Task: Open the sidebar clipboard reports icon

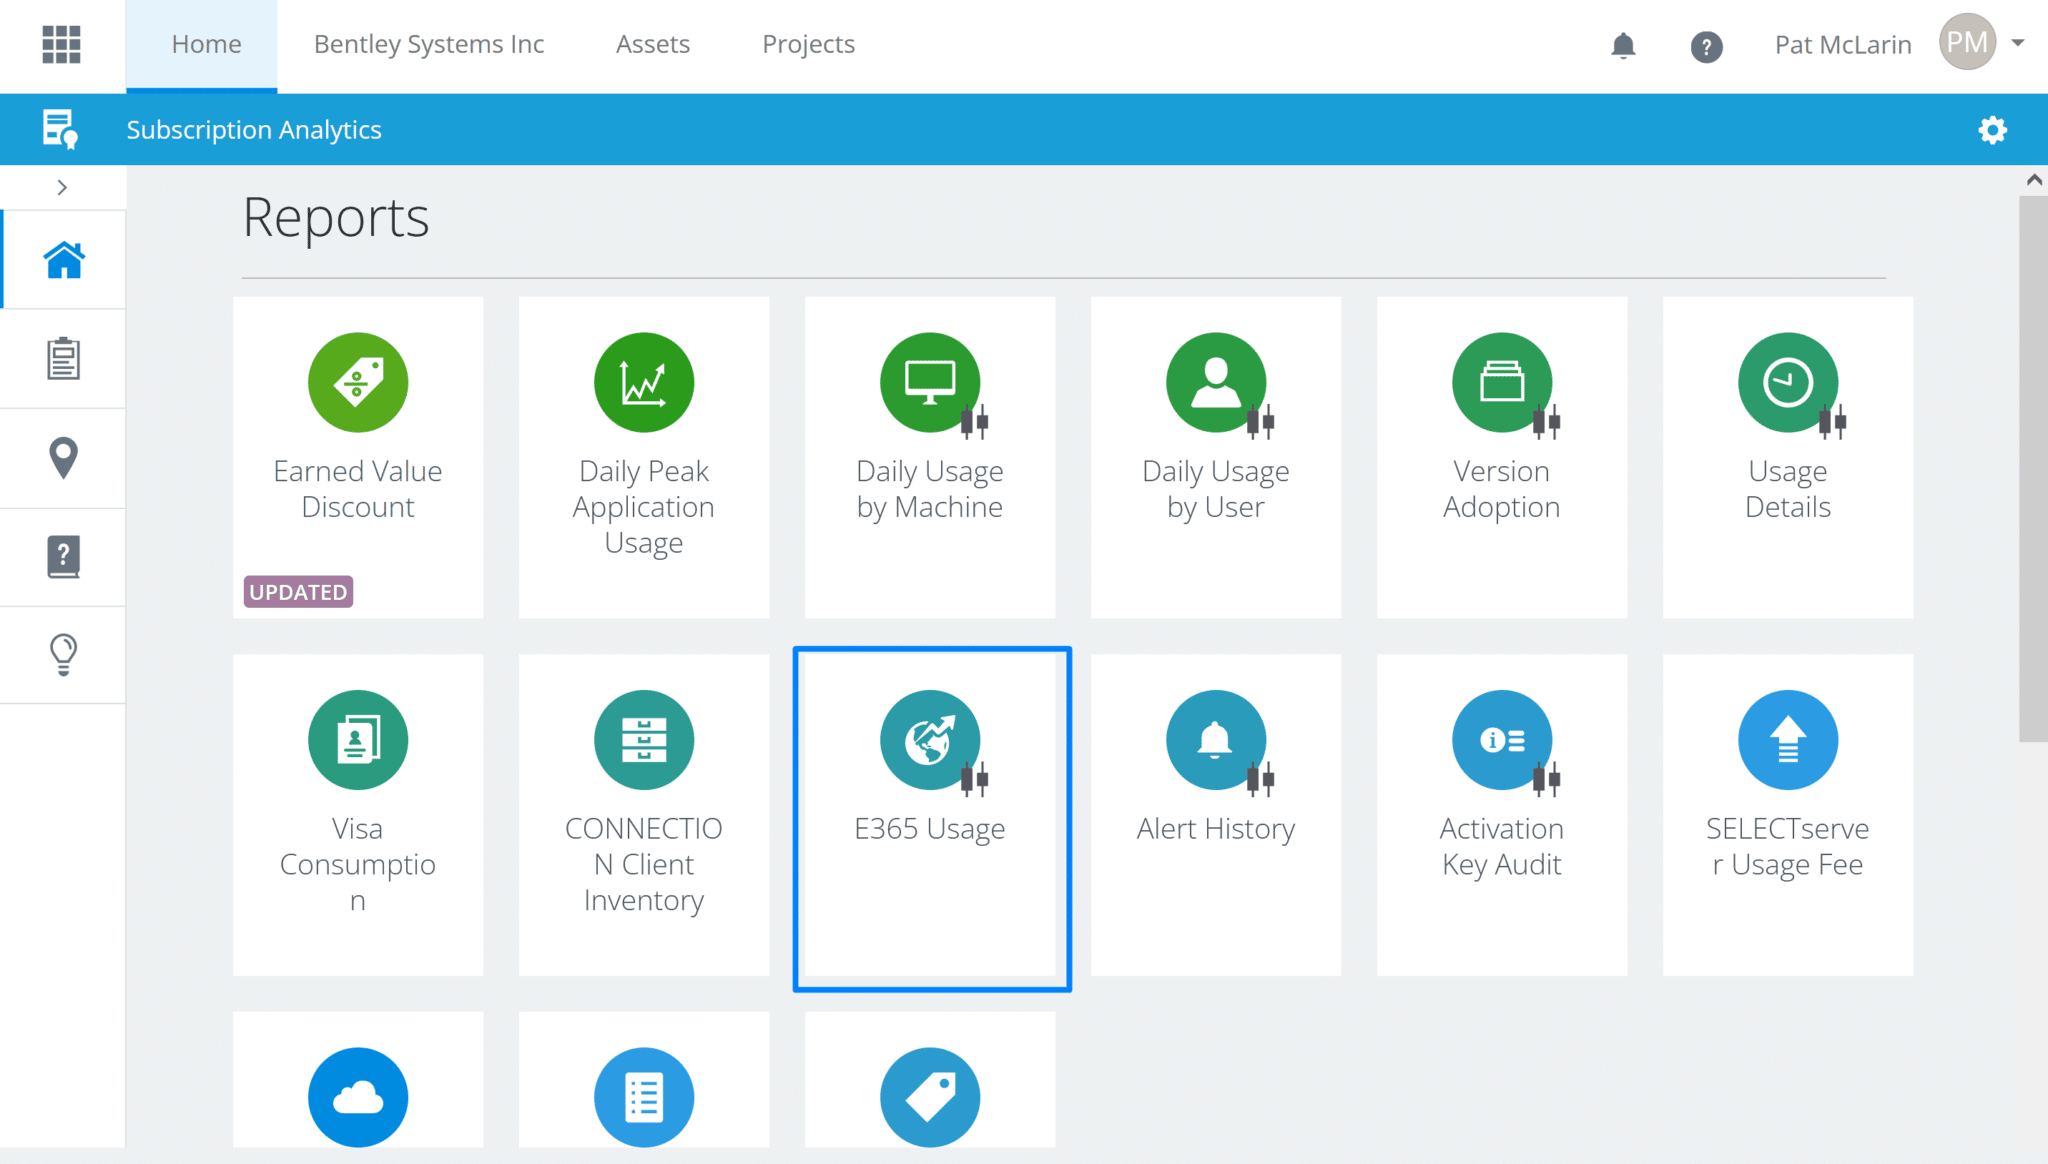Action: pos(63,358)
